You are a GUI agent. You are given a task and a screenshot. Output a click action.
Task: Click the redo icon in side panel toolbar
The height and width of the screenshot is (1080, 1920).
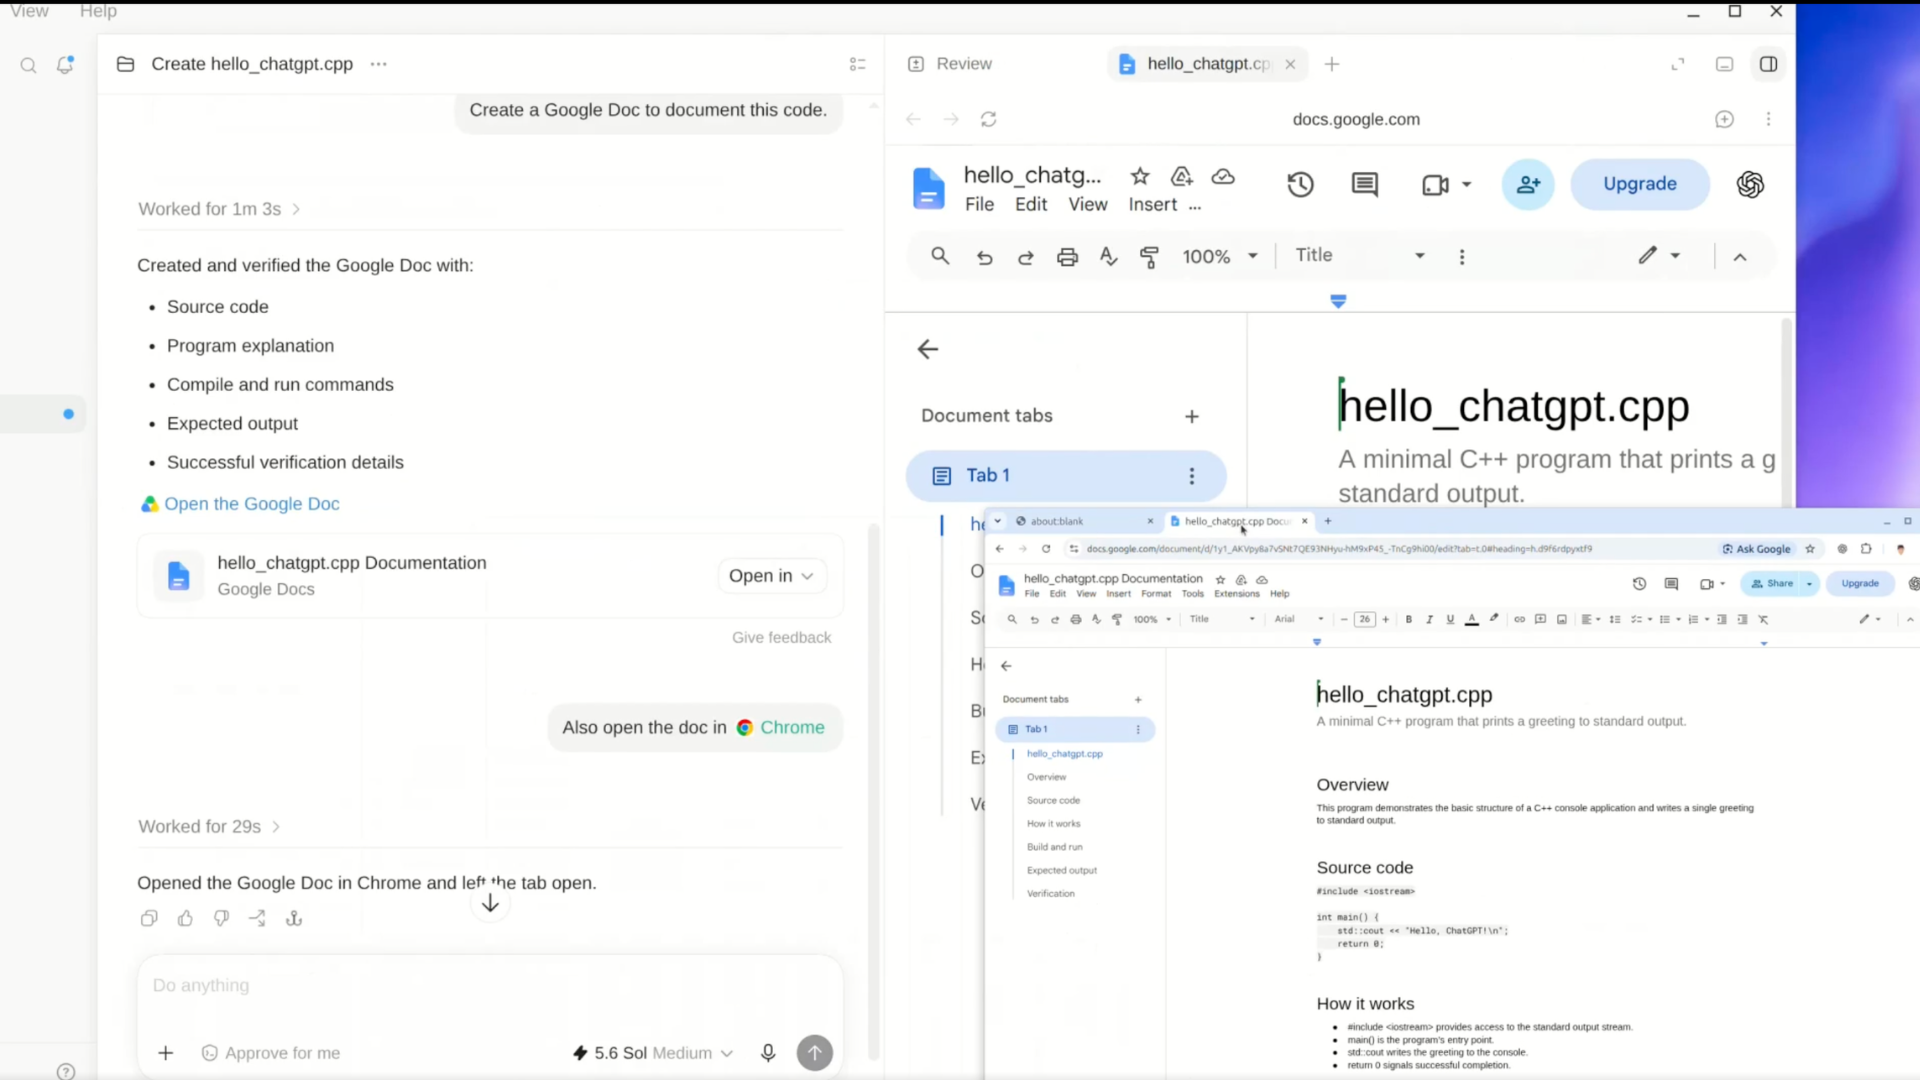click(1025, 256)
